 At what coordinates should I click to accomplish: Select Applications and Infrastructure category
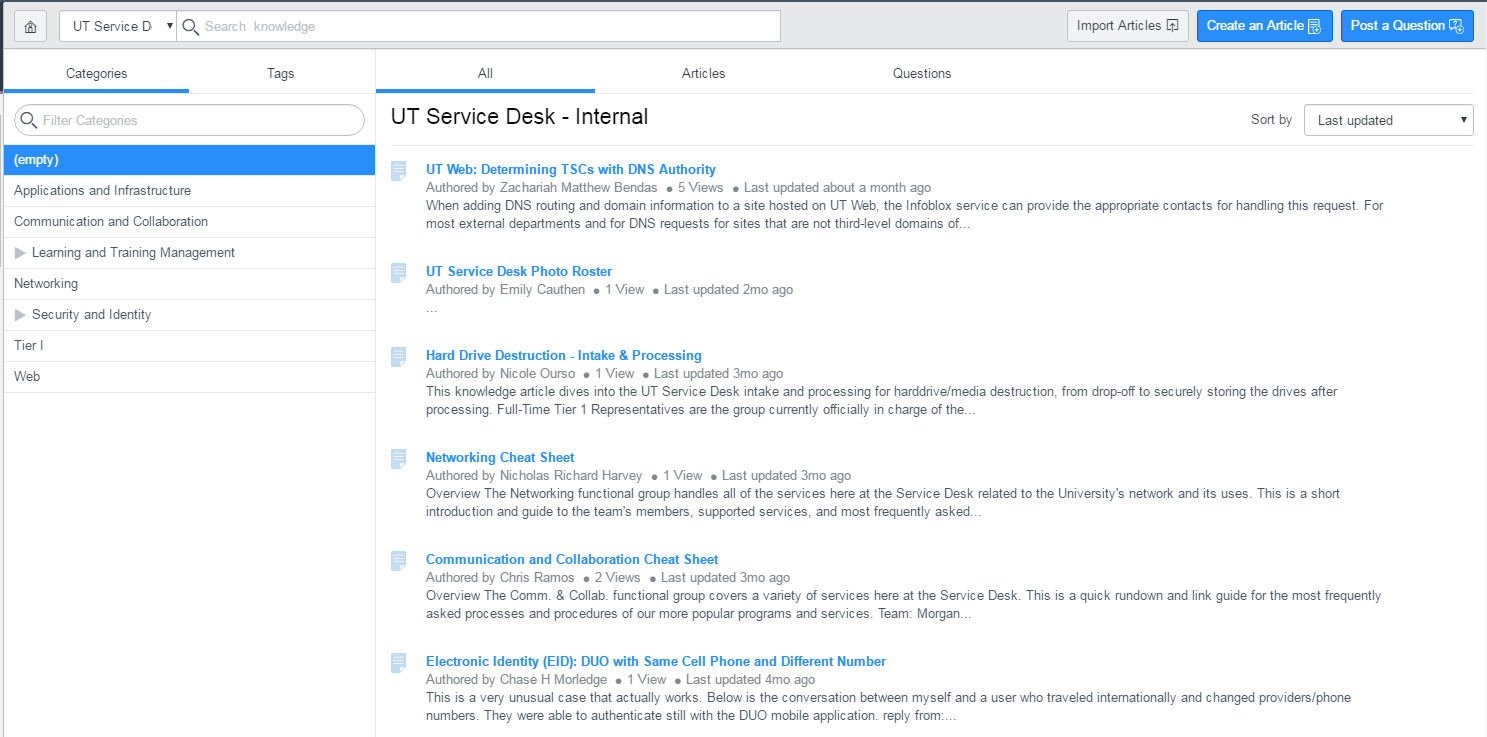pos(189,191)
